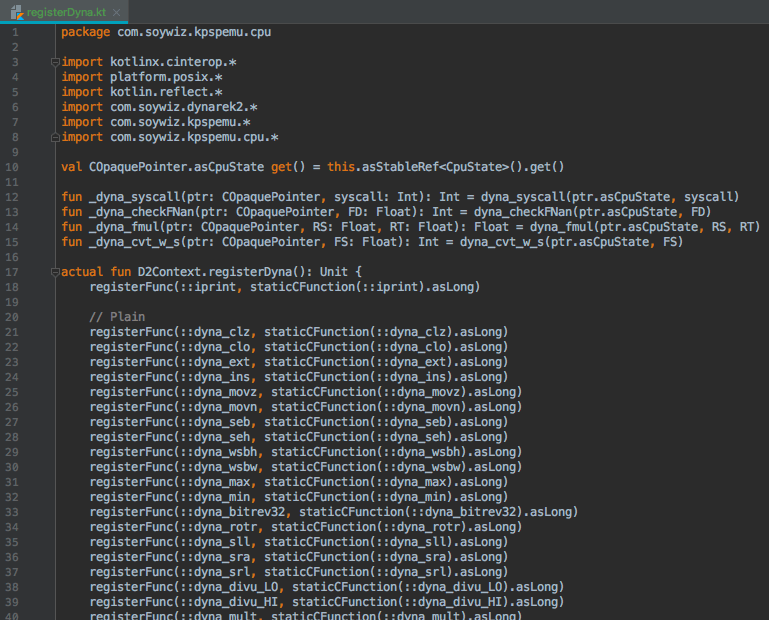Collapse the registerDyna function at line 17
The image size is (769, 620).
point(54,272)
